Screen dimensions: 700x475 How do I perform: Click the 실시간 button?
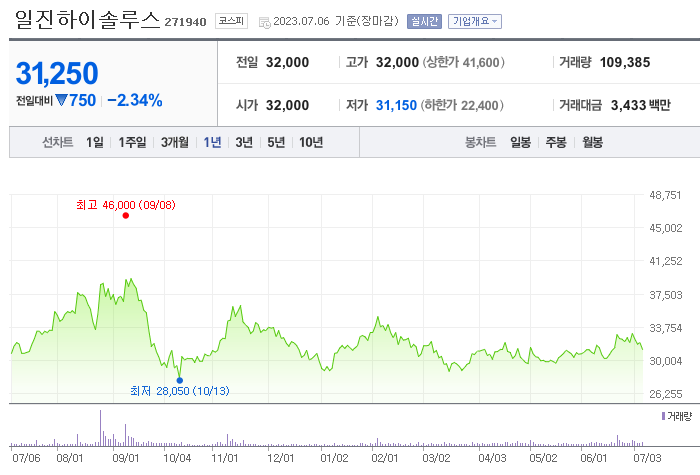coord(424,21)
